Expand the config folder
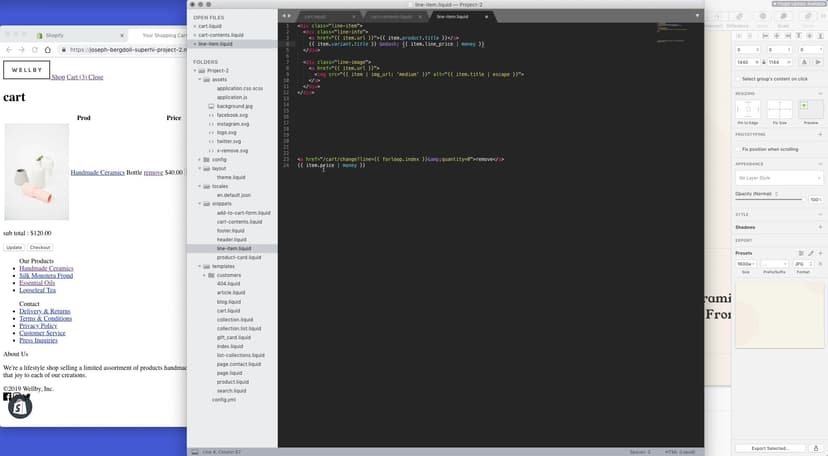 [201, 159]
